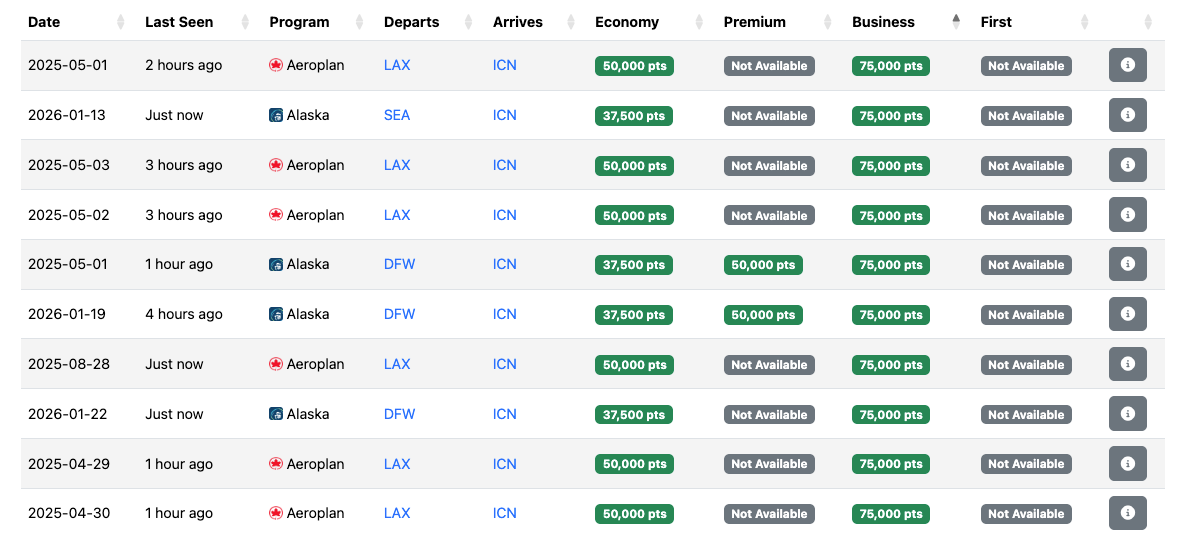Select 50,000 pts premium on 2026-01-19
Screen dimensions: 1177x534
(763, 315)
